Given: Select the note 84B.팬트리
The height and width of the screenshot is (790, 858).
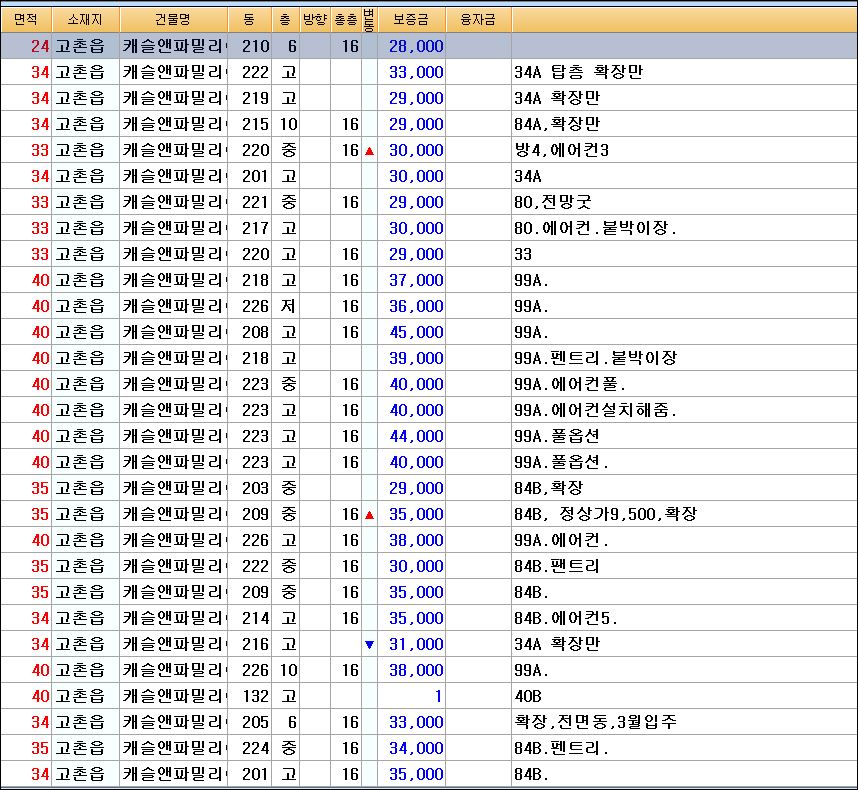Looking at the screenshot, I should (x=556, y=566).
